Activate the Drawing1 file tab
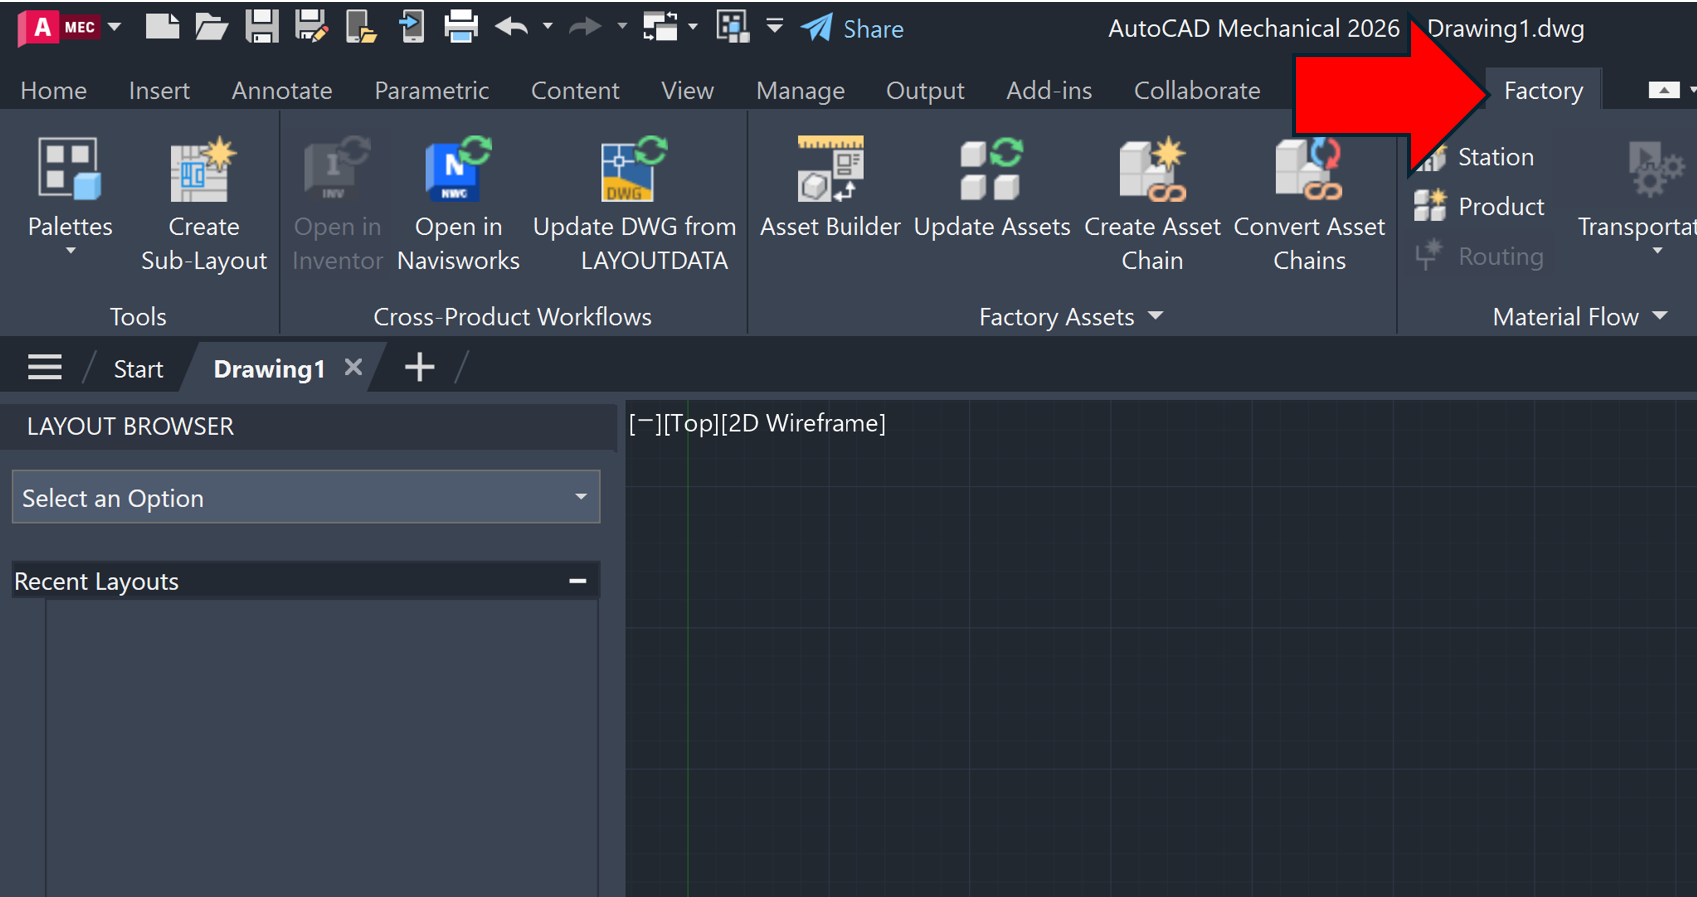The image size is (1697, 897). click(269, 369)
